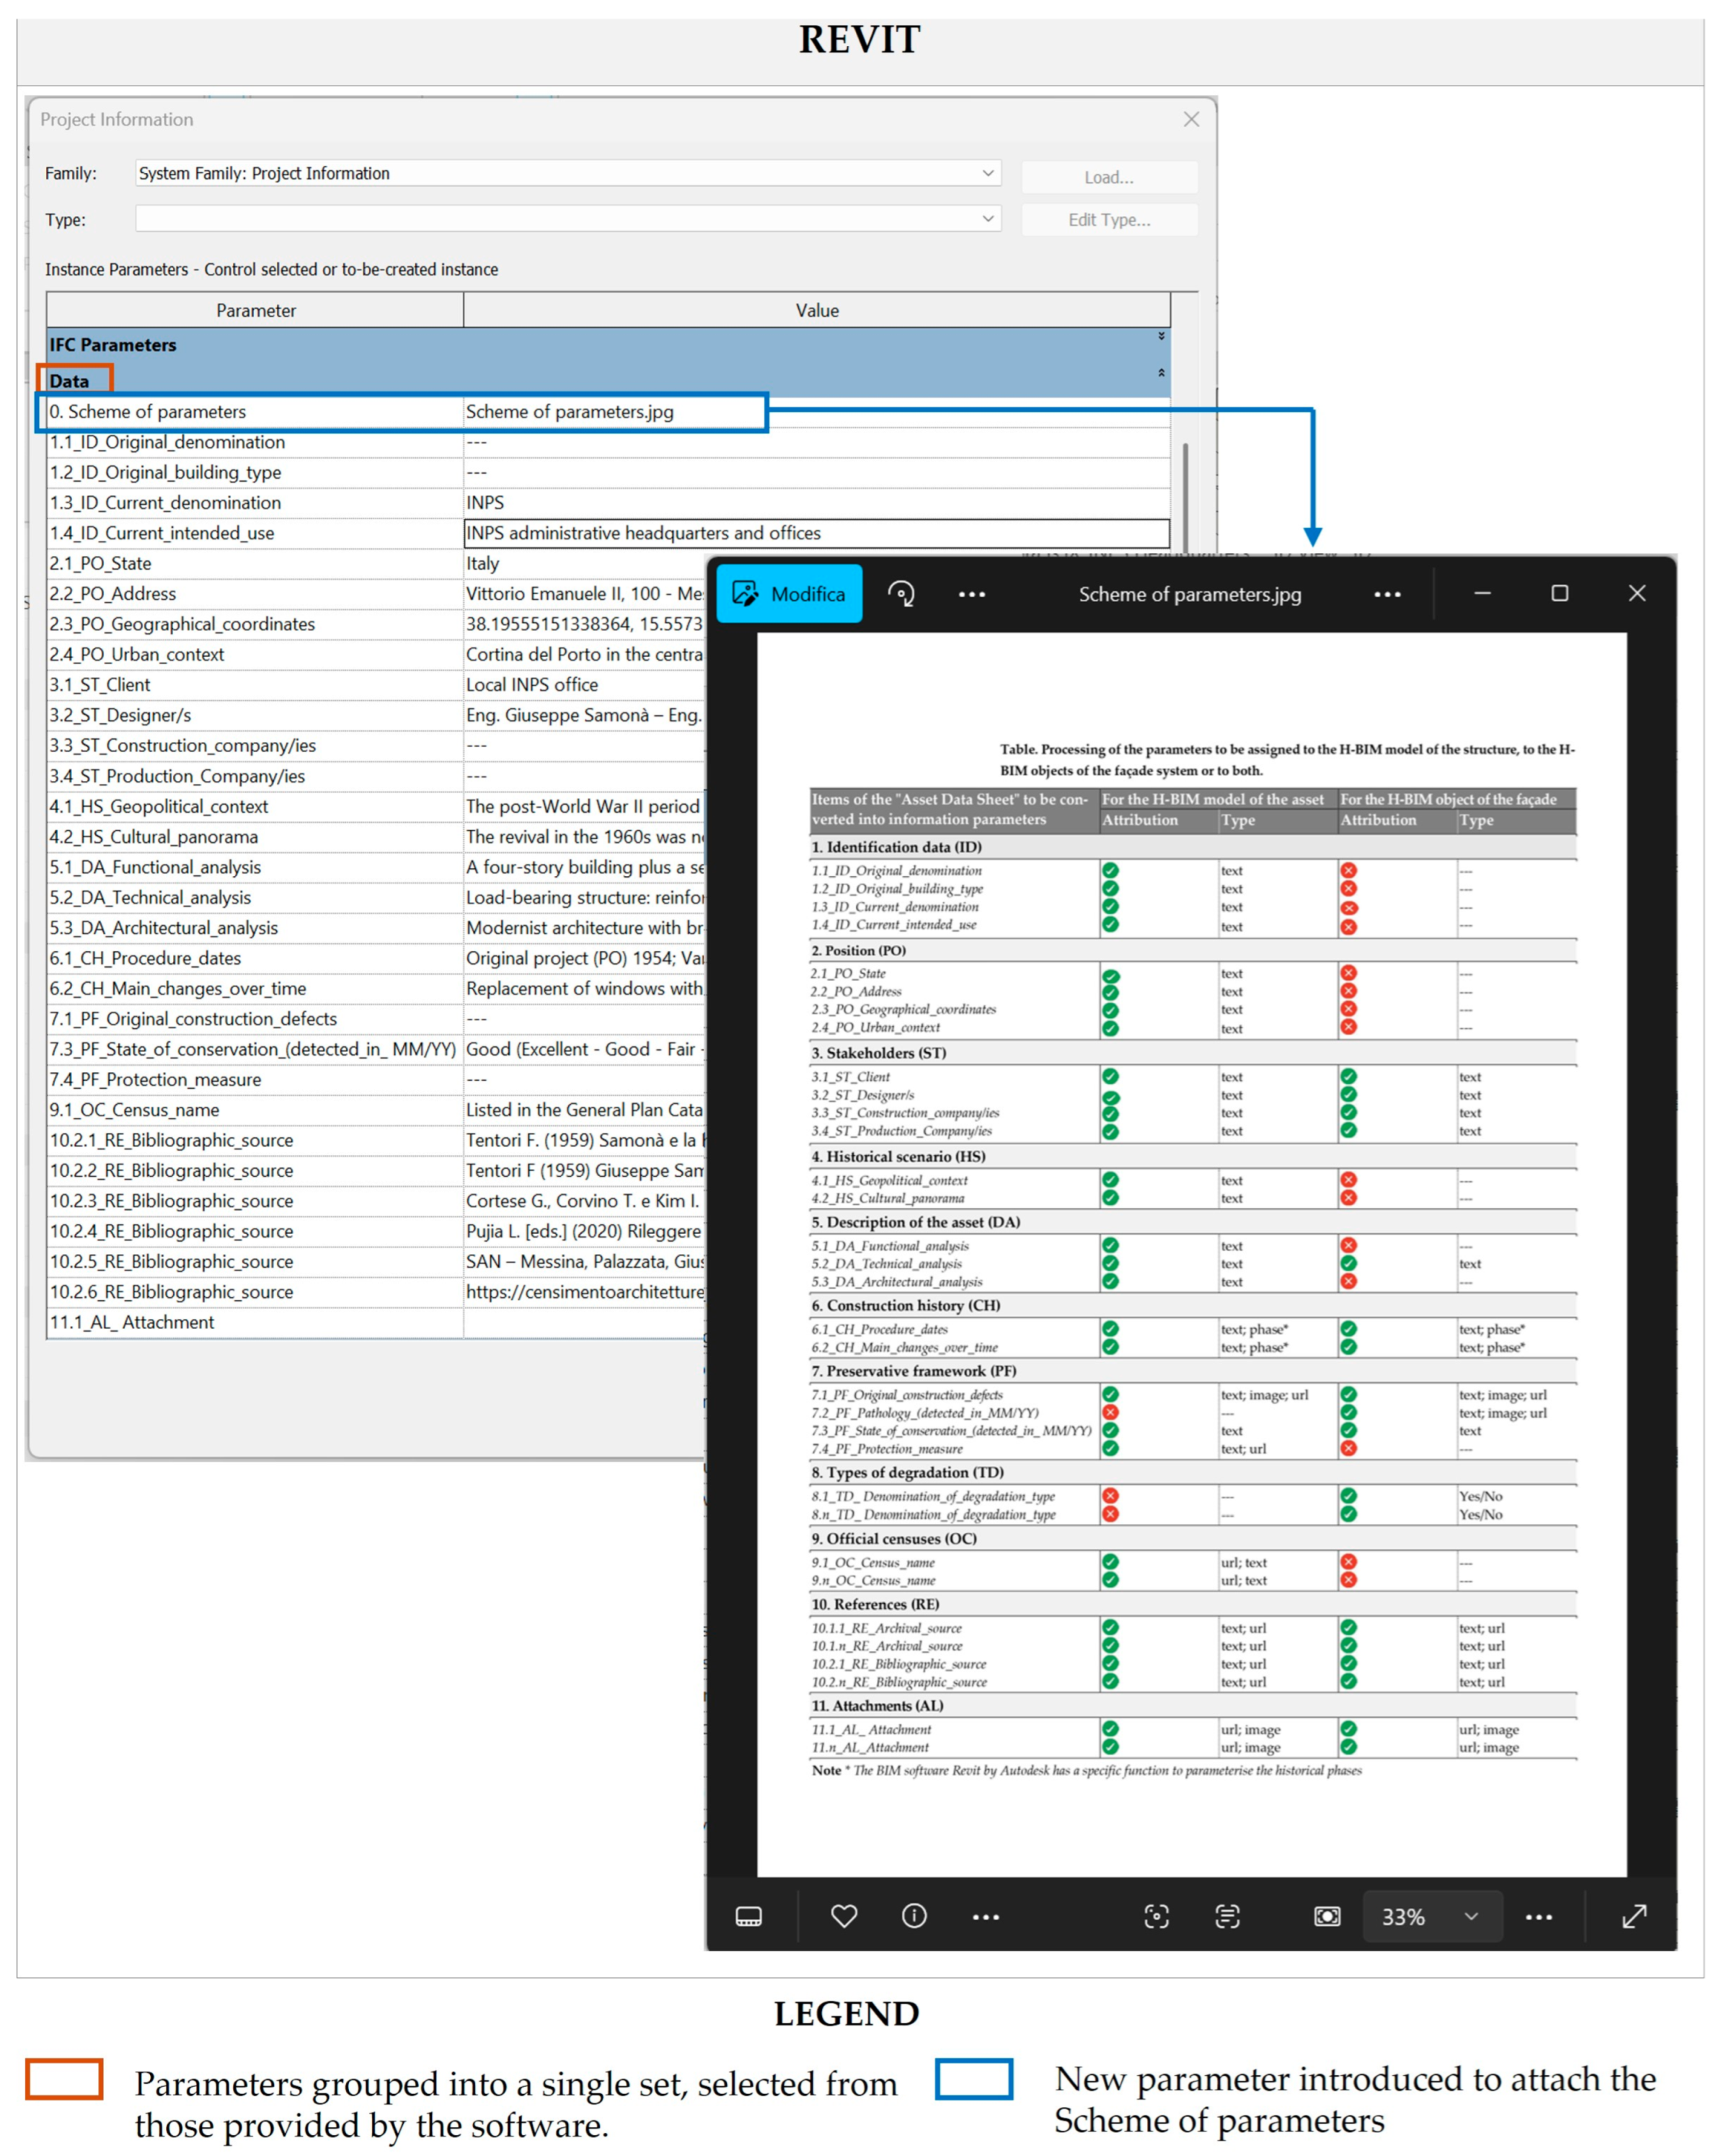The height and width of the screenshot is (2156, 1724).
Task: Expand the IFC Parameters group
Action: [x=1161, y=336]
